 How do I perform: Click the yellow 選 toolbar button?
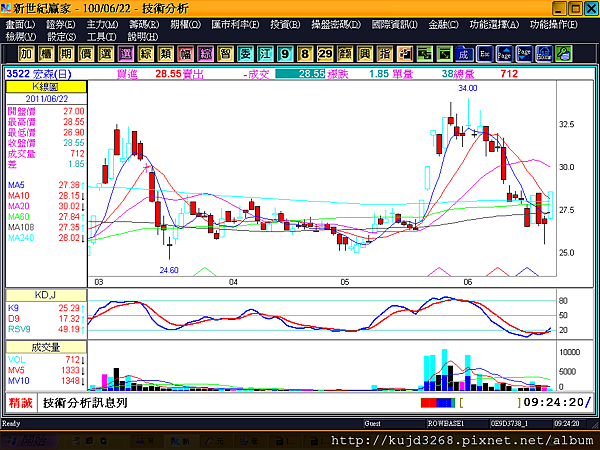(x=106, y=54)
